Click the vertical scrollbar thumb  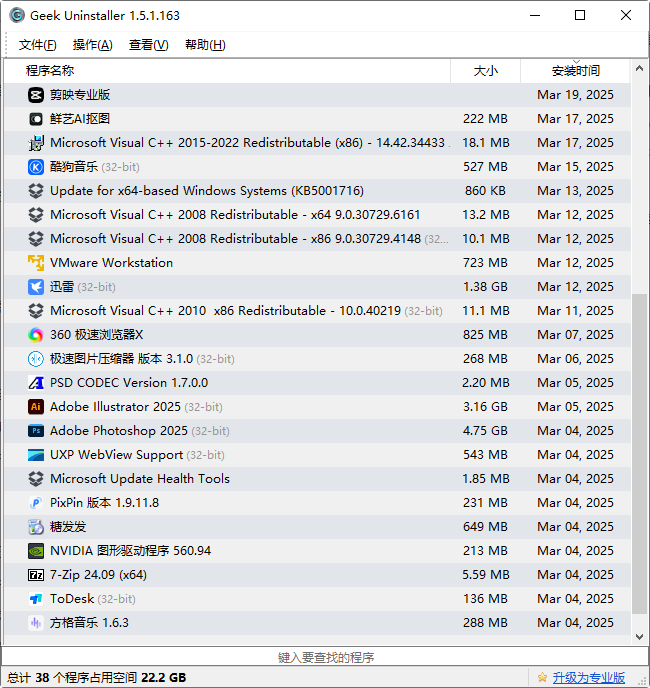click(639, 454)
